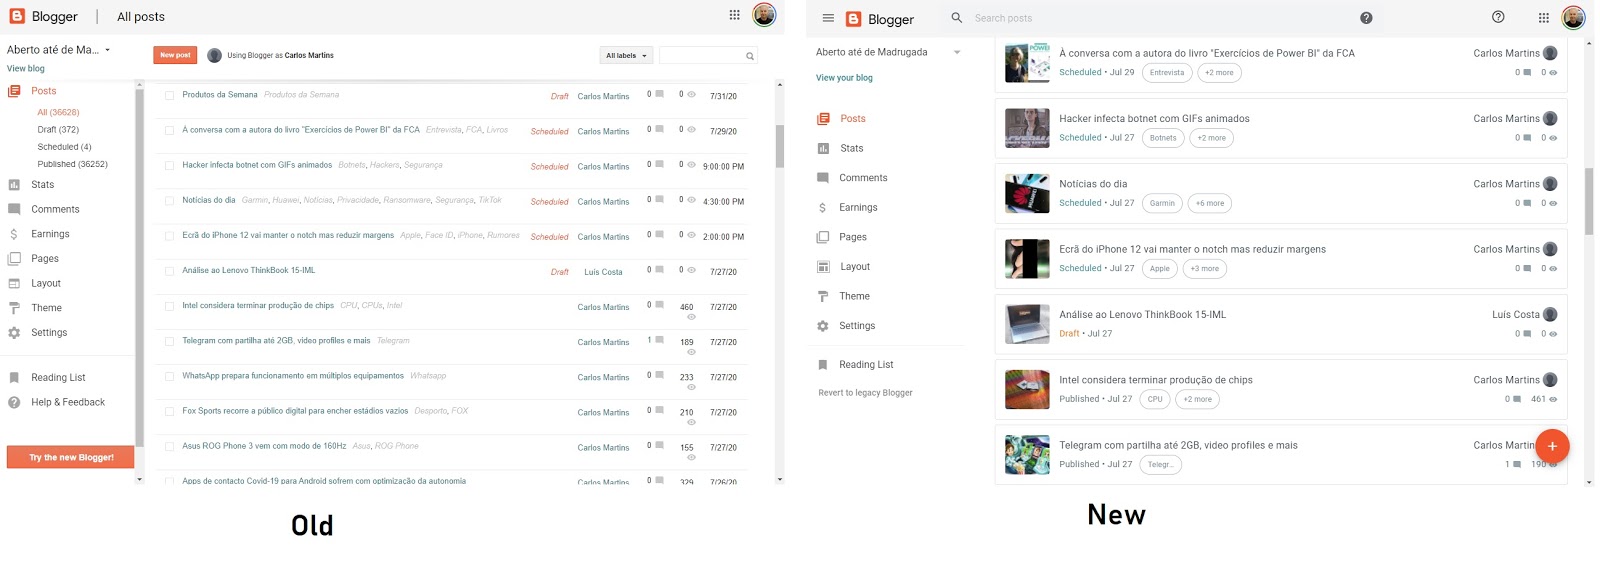
Task: Open Pages in new Blogger sidebar
Action: pos(853,237)
